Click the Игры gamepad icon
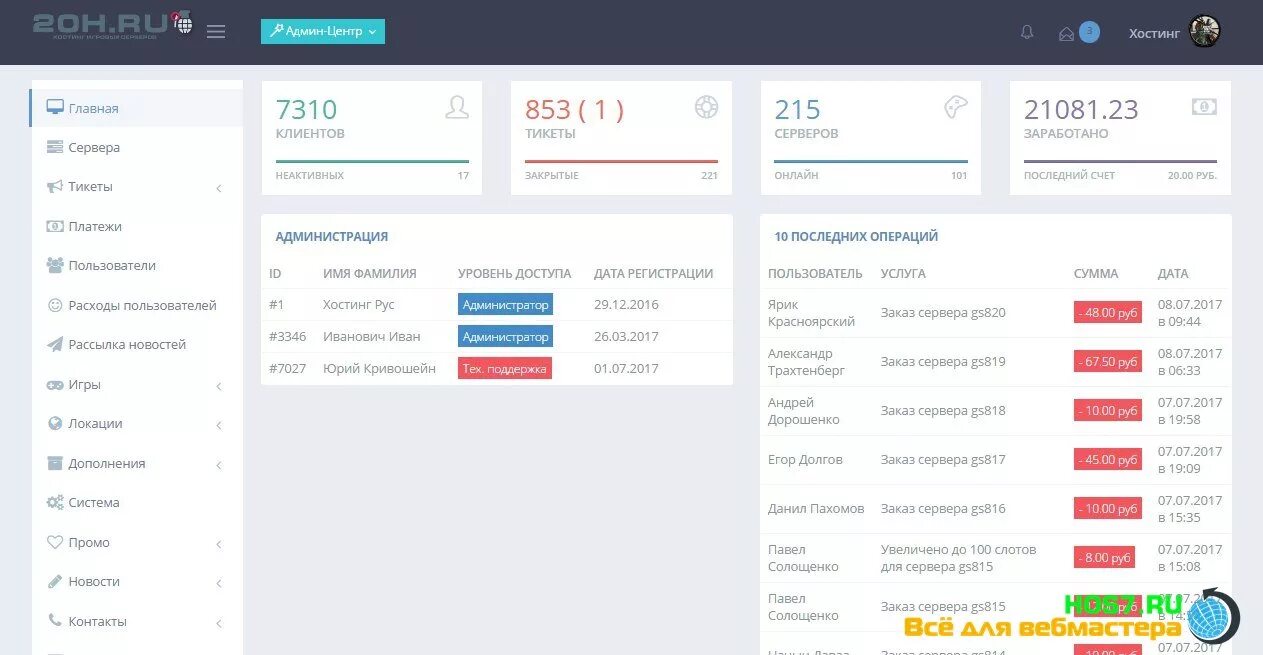Screen dimensions: 1263x655 coord(55,384)
